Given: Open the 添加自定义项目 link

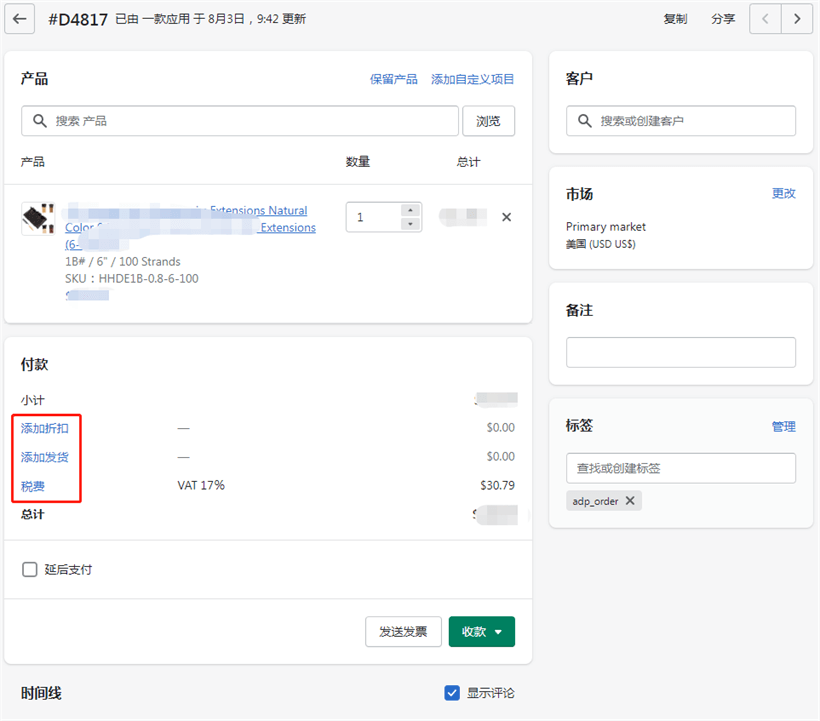Looking at the screenshot, I should tap(472, 79).
